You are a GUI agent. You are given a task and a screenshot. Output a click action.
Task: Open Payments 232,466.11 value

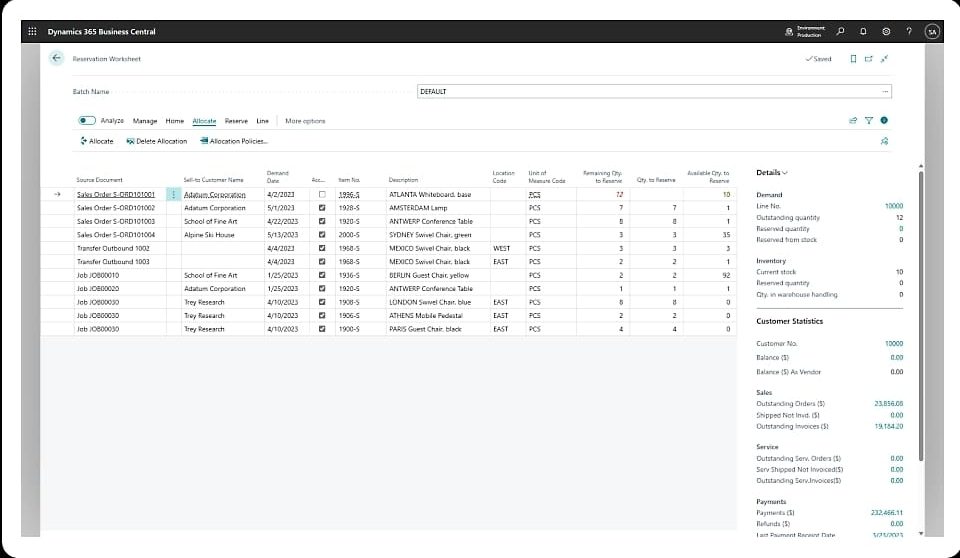pyautogui.click(x=887, y=513)
